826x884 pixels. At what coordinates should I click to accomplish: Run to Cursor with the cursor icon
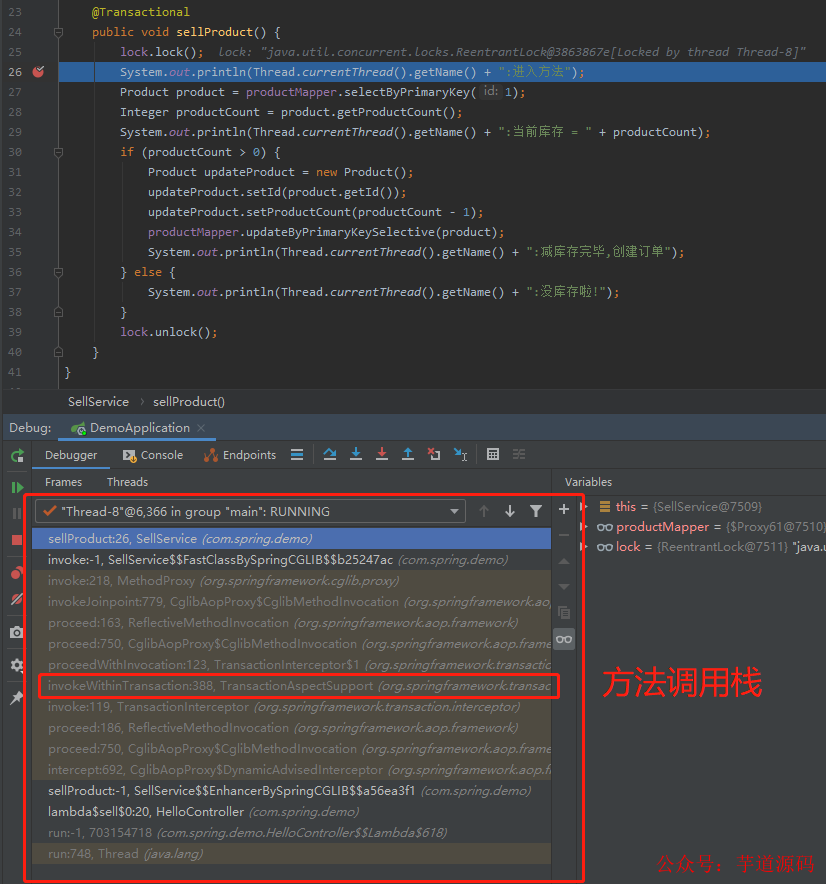coord(461,454)
